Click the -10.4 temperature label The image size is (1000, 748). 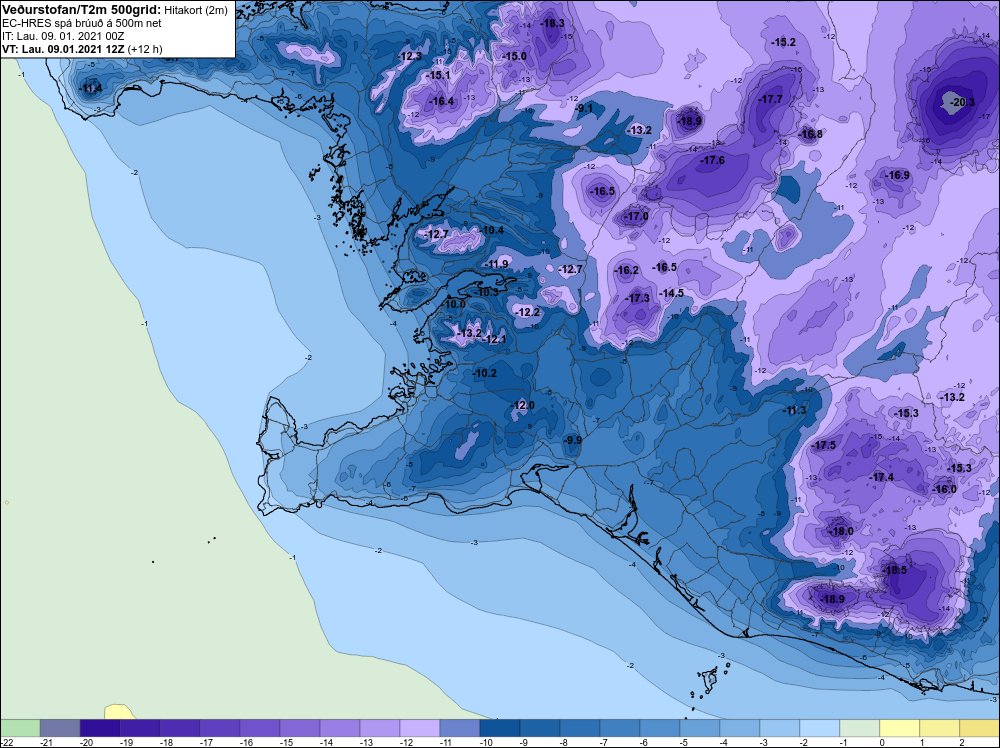click(x=491, y=230)
